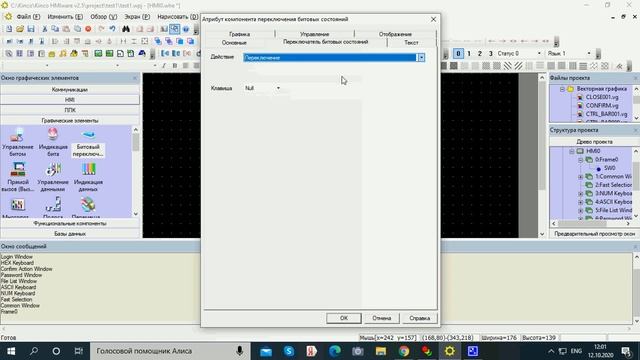Click the blue Download-to-HMI icon
Viewport: 640px width, 360px height.
click(x=142, y=53)
